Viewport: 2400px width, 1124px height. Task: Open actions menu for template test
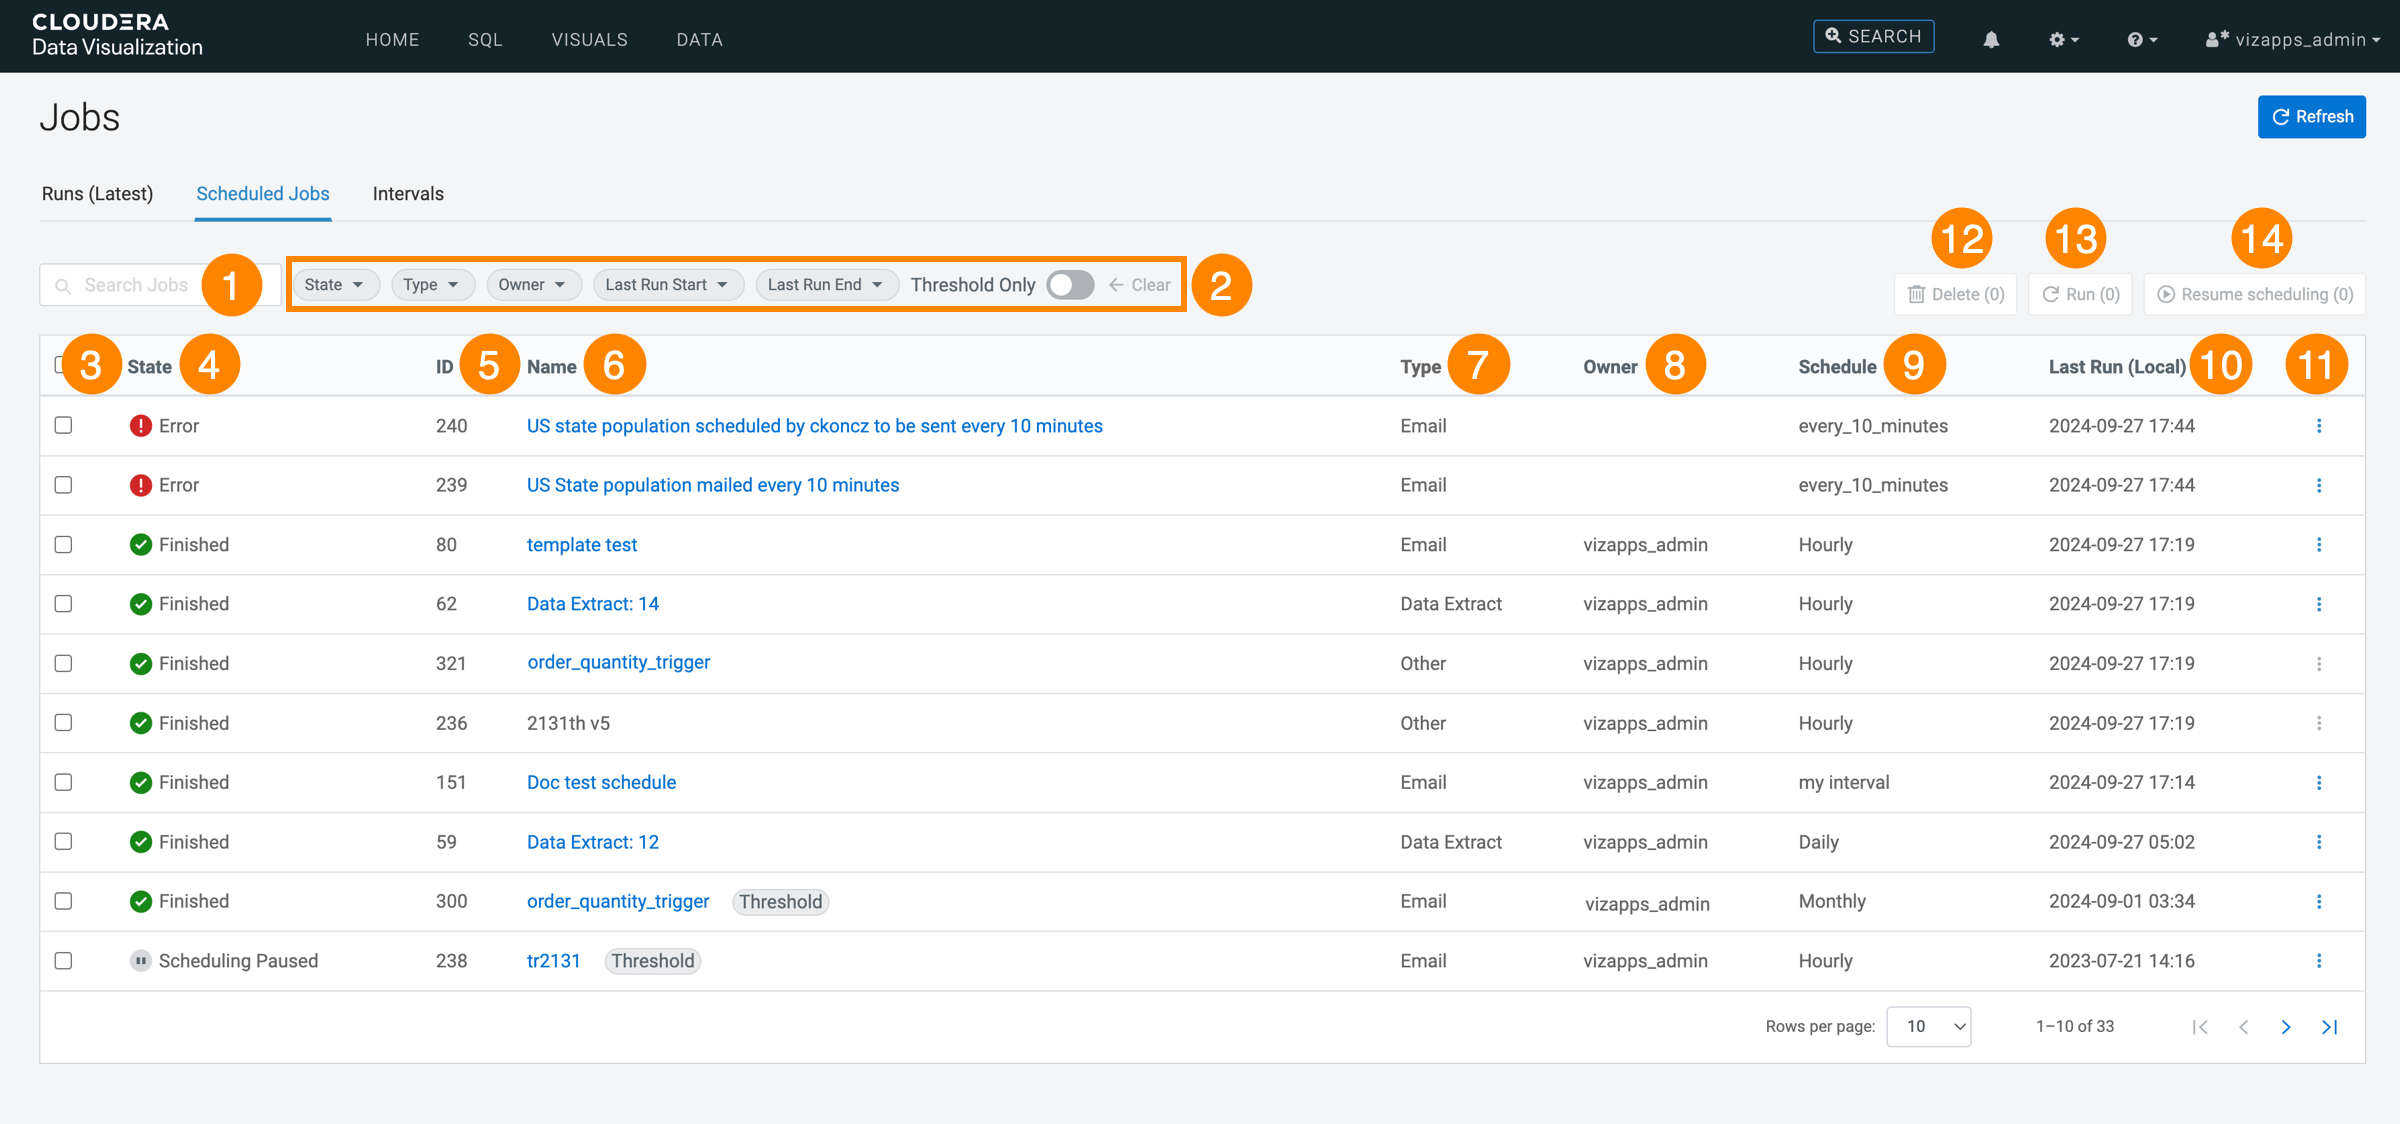coord(2319,545)
